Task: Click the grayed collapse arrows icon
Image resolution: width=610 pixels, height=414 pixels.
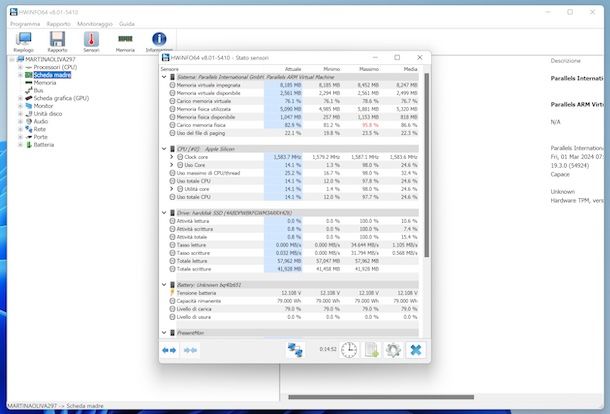Action: click(x=190, y=350)
